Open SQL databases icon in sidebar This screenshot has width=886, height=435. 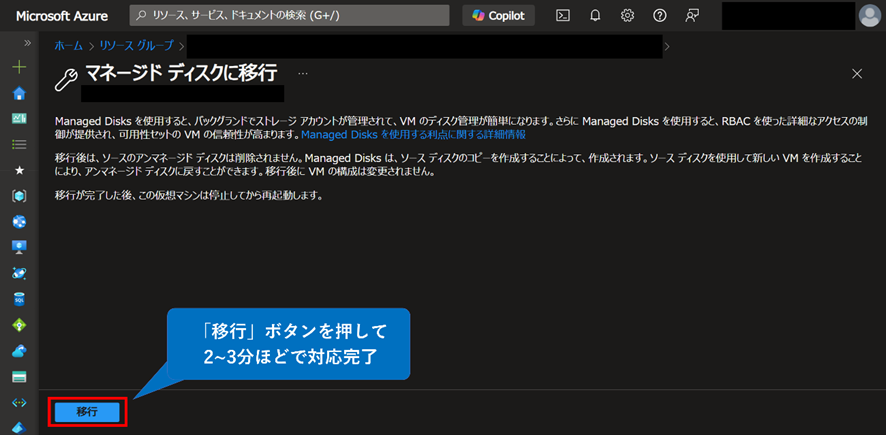(x=19, y=299)
